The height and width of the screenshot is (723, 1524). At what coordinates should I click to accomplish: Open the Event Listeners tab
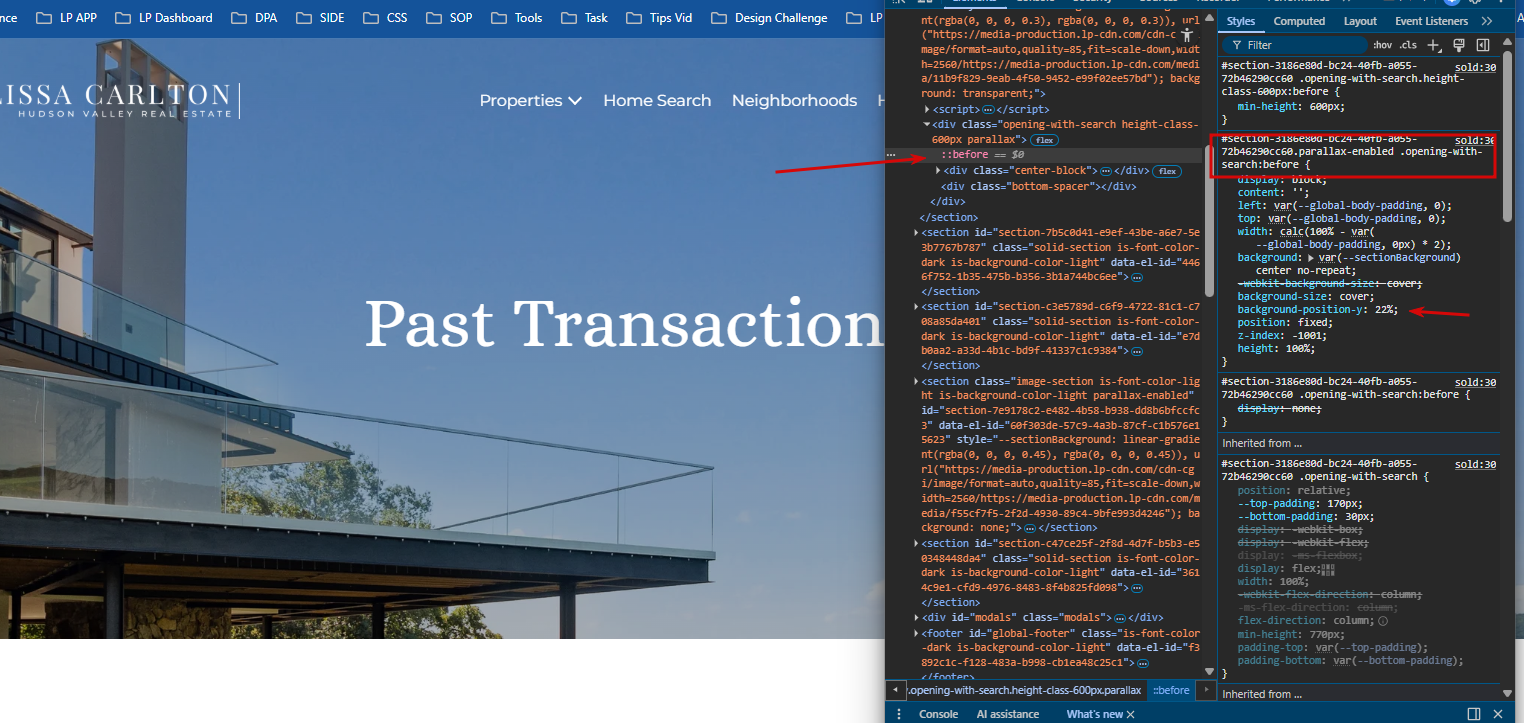click(1431, 21)
